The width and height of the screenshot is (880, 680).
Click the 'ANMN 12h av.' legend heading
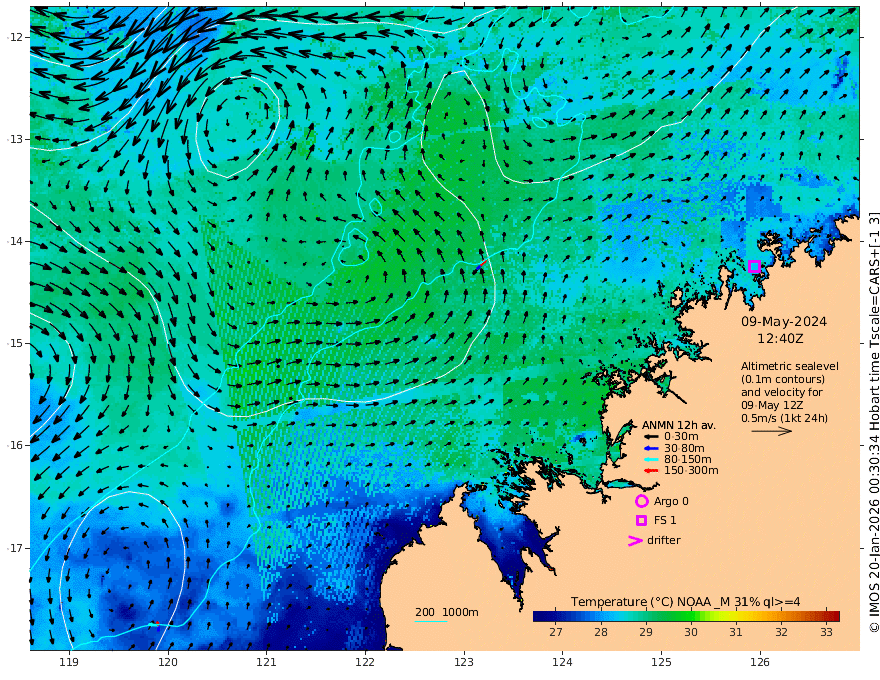coord(679,425)
